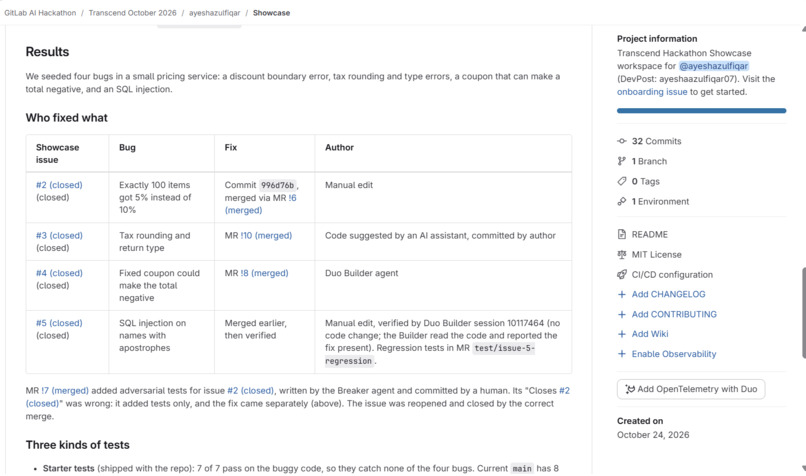Click the Add Wiki link
Image resolution: width=806 pixels, height=476 pixels.
pyautogui.click(x=650, y=334)
